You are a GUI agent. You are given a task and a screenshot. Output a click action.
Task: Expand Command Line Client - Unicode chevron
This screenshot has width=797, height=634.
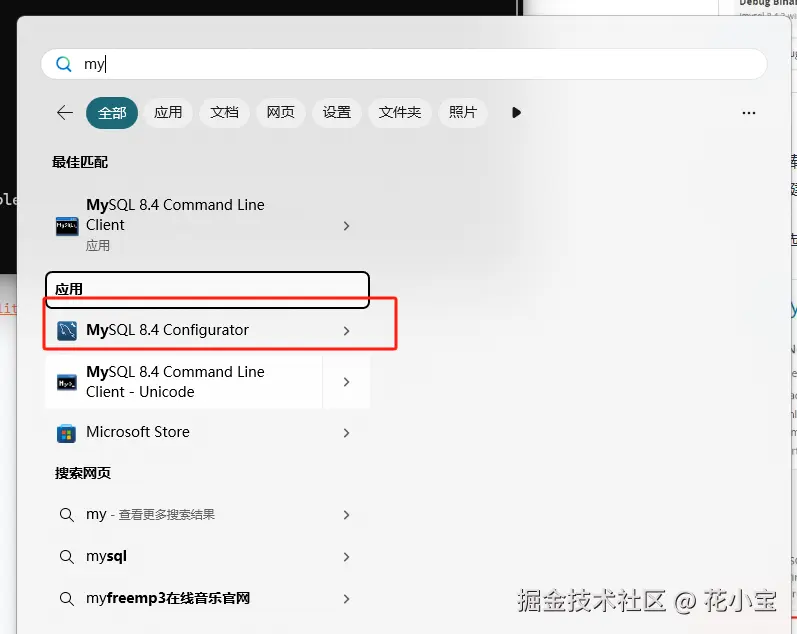346,382
